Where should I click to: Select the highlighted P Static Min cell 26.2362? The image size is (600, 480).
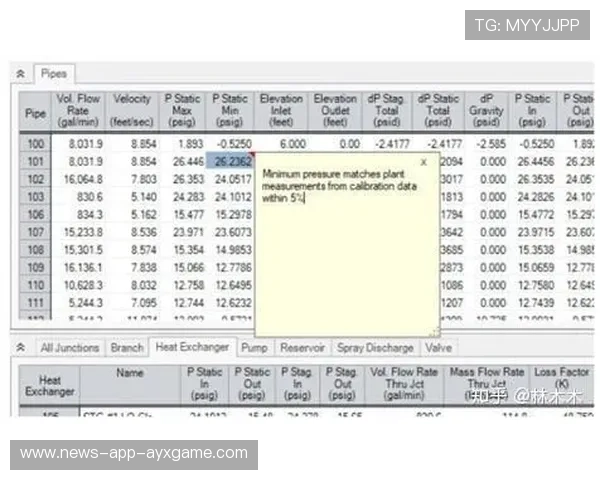point(232,161)
